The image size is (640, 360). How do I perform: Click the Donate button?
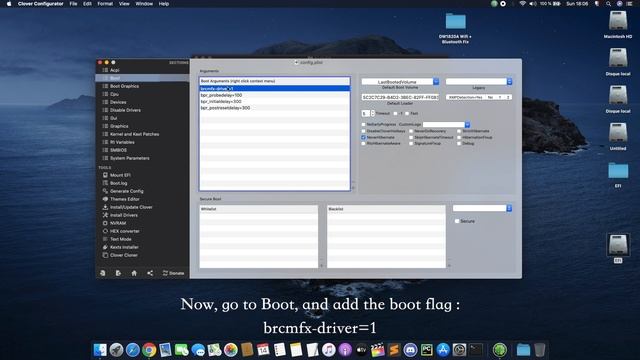[x=173, y=273]
